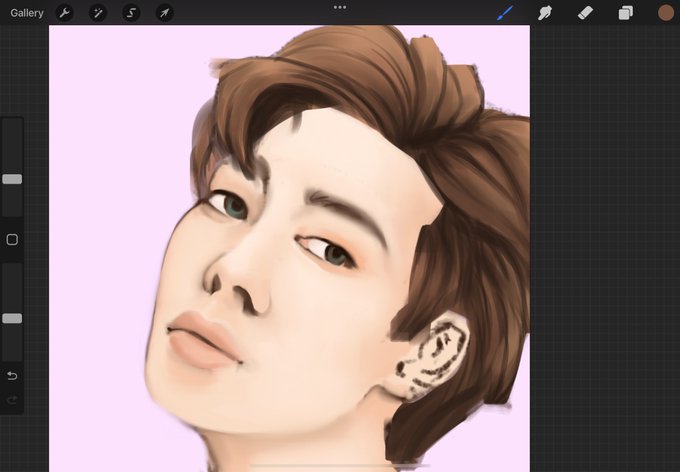Tap the square modify button in sidebar

[x=12, y=239]
